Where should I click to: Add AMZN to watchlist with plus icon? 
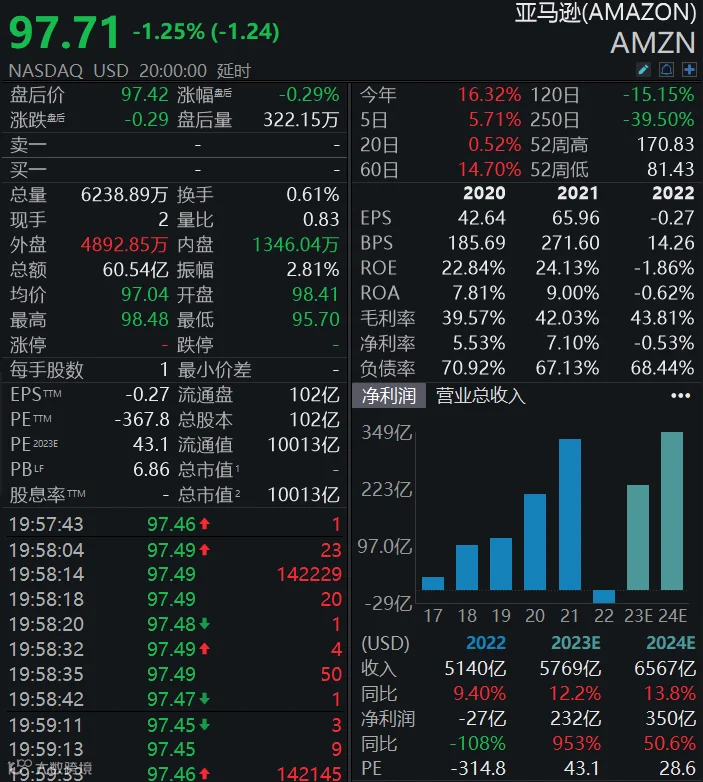pyautogui.click(x=689, y=70)
